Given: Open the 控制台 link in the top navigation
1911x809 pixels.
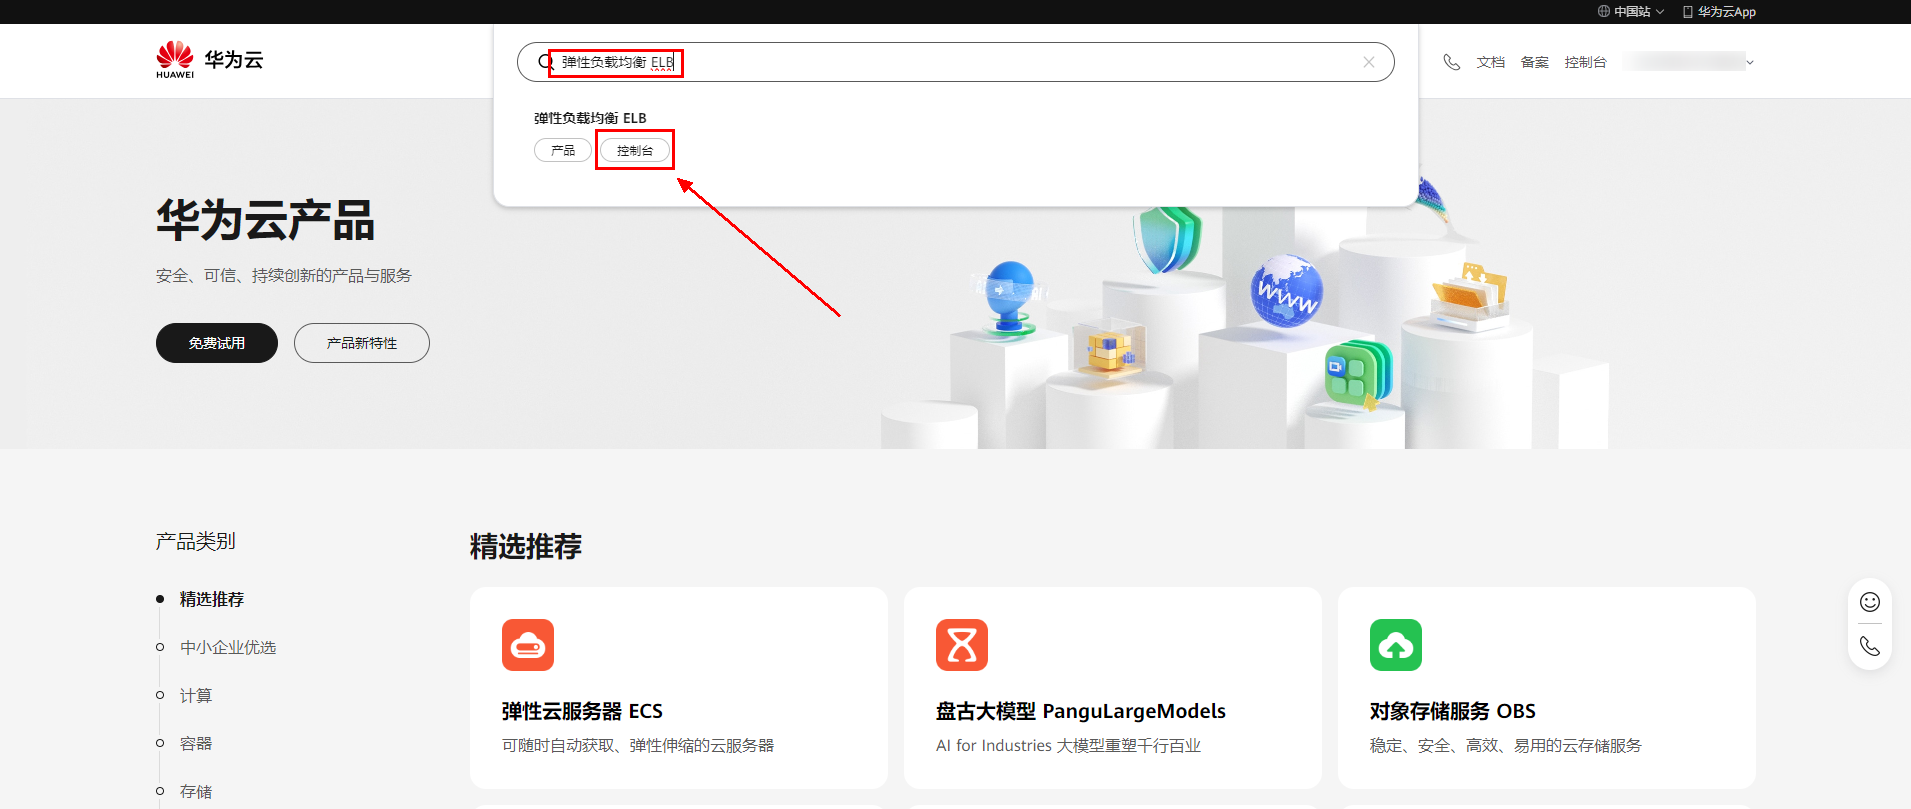Looking at the screenshot, I should coord(1586,62).
